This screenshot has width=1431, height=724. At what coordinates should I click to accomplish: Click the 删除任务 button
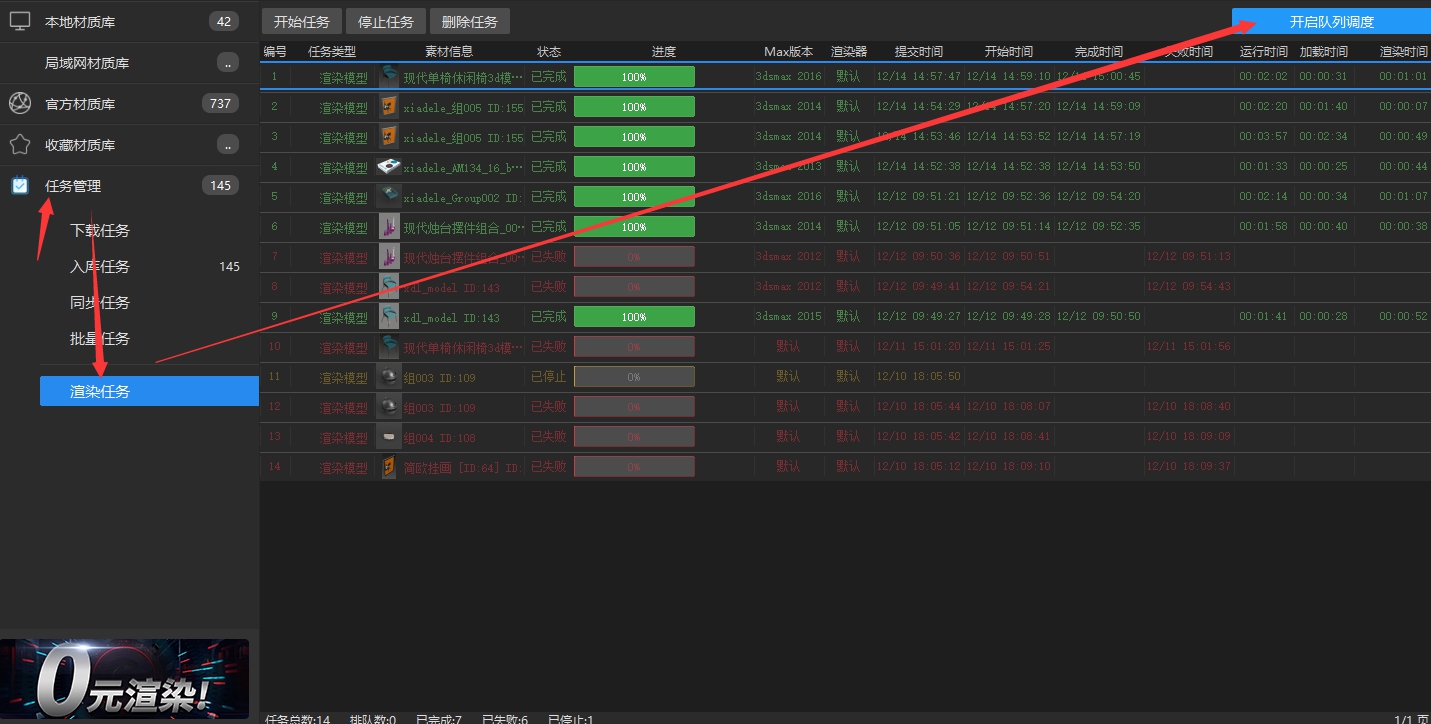470,21
